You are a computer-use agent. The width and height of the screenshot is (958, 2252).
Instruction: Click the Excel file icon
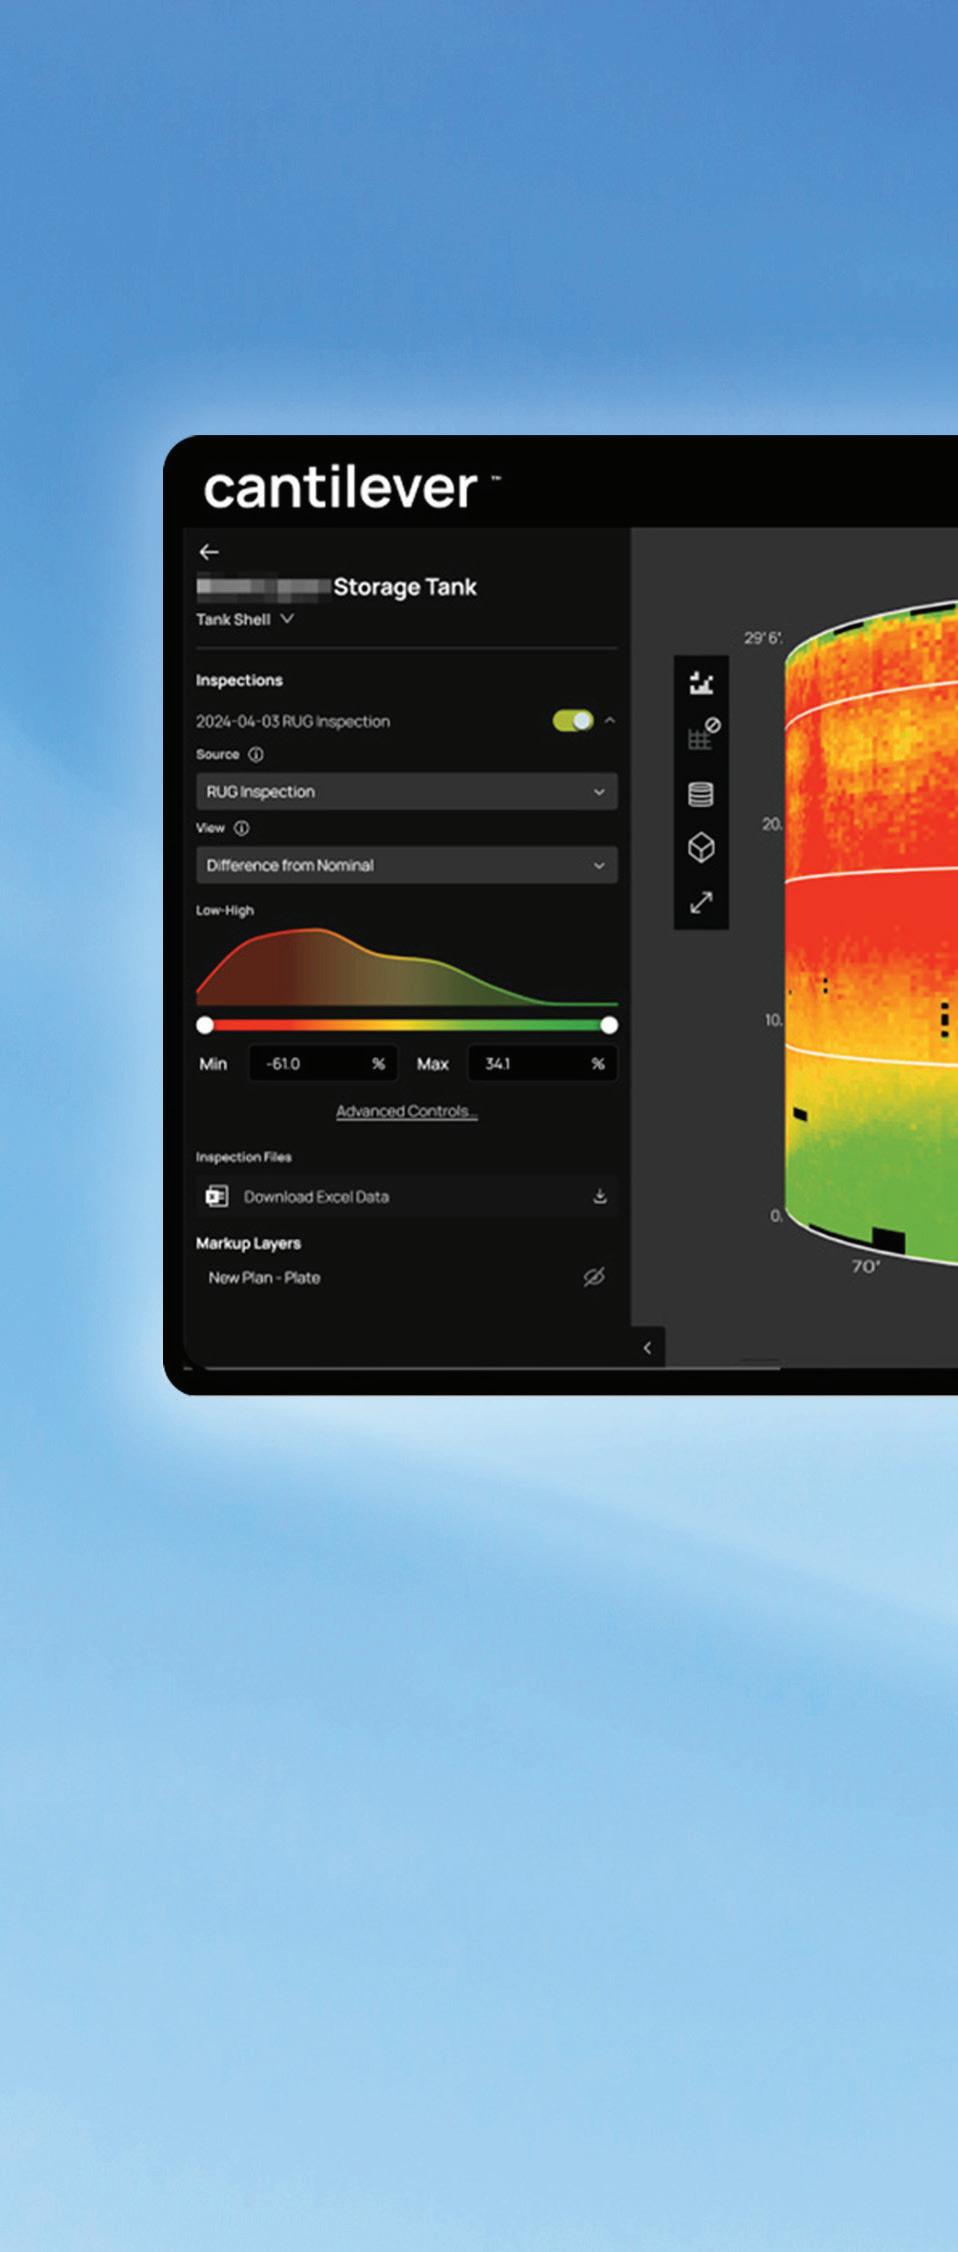[217, 1196]
